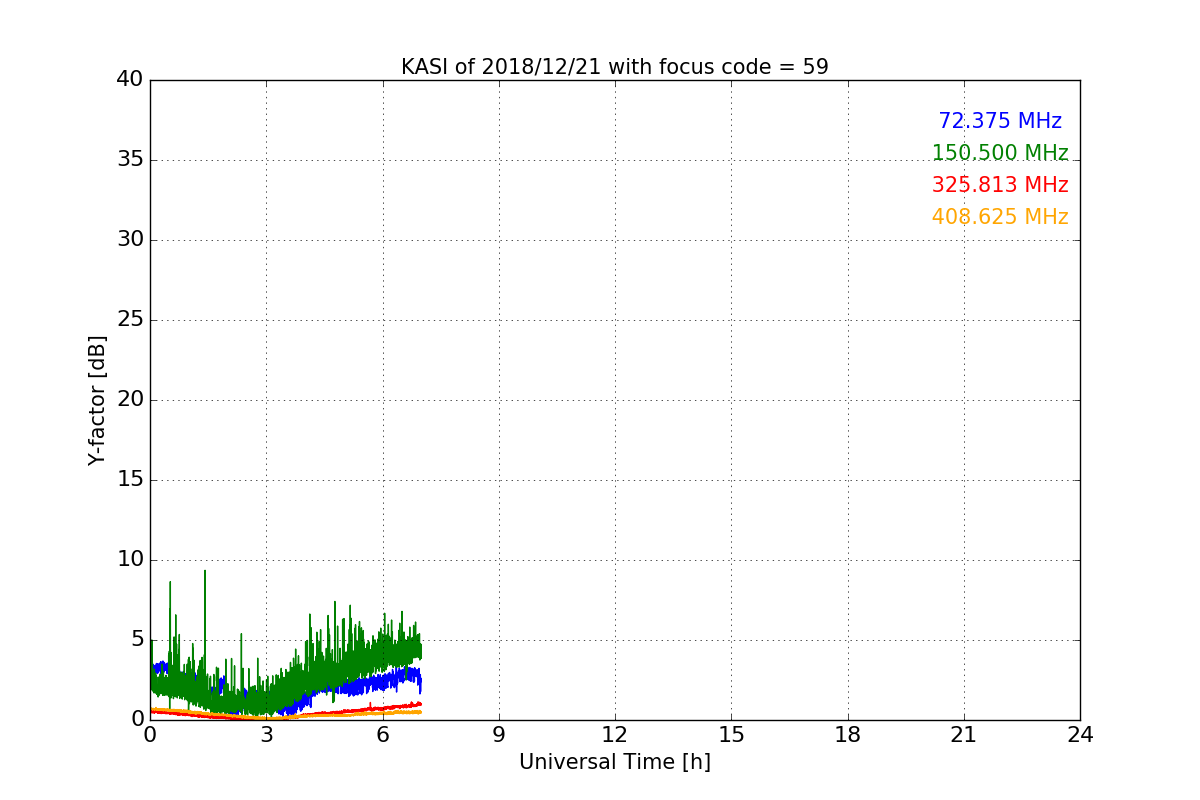Click the x-axis tick label 21
This screenshot has height=800, width=1200.
coord(964,735)
